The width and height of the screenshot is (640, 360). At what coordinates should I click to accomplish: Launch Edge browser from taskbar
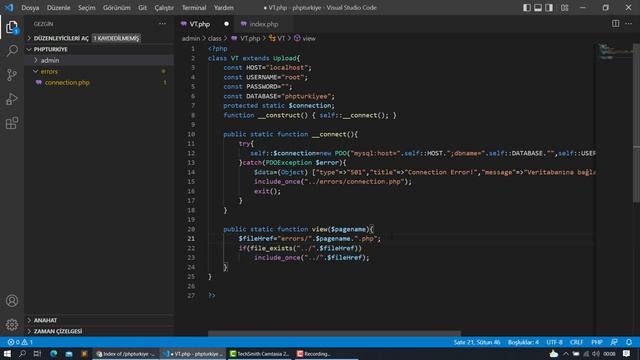point(53,354)
